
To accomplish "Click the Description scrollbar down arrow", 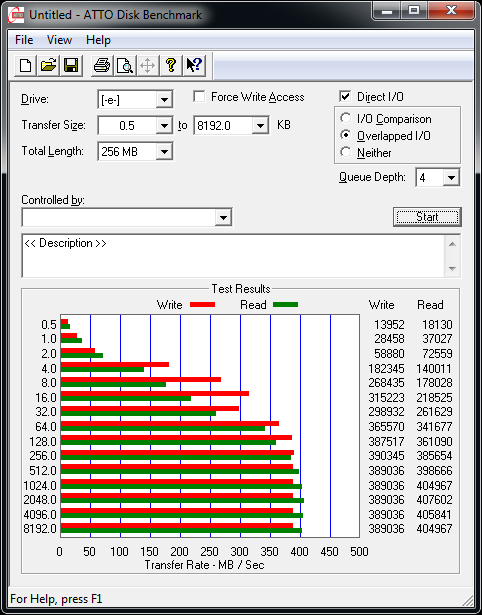I will pos(452,269).
